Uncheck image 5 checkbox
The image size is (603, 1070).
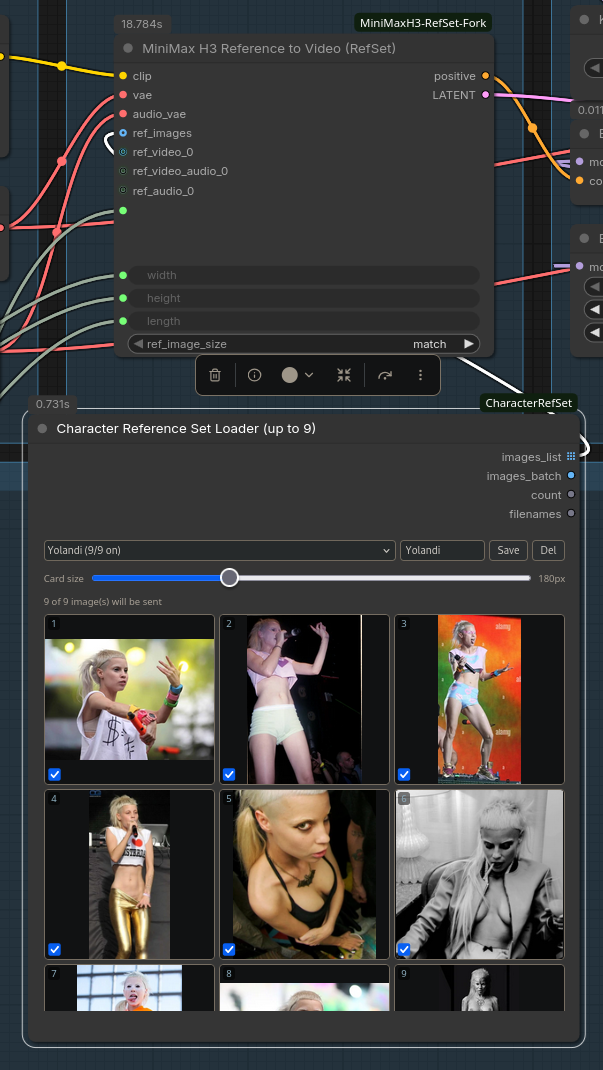tap(229, 949)
